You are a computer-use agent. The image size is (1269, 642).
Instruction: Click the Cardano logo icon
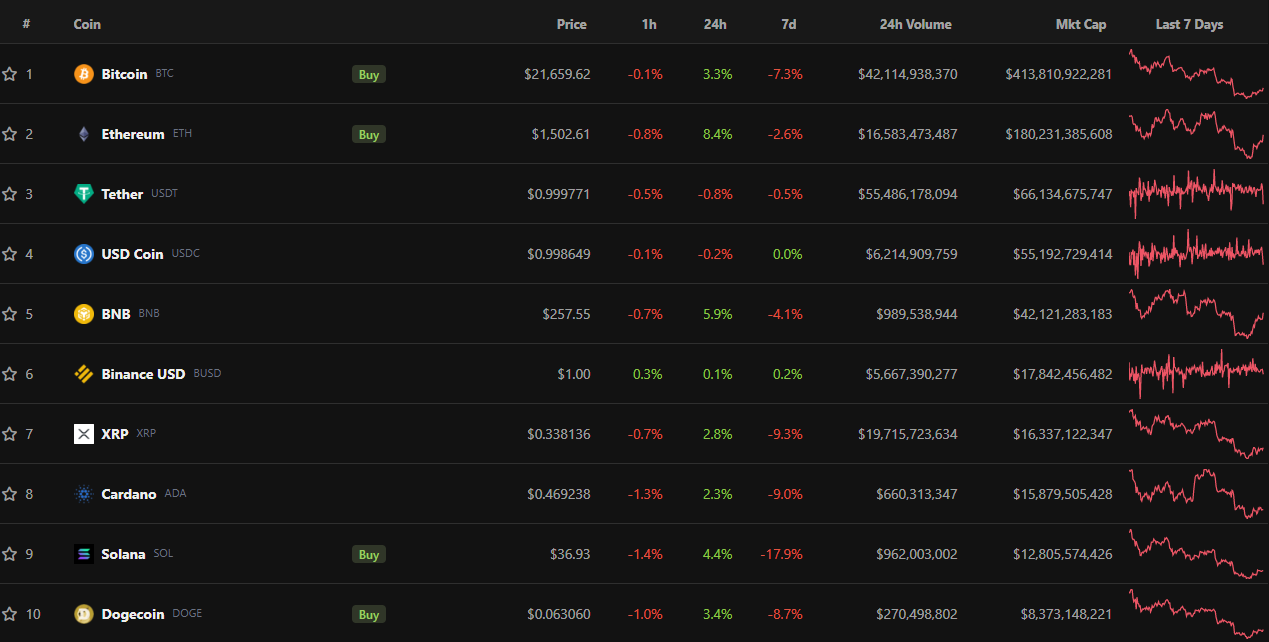point(84,494)
